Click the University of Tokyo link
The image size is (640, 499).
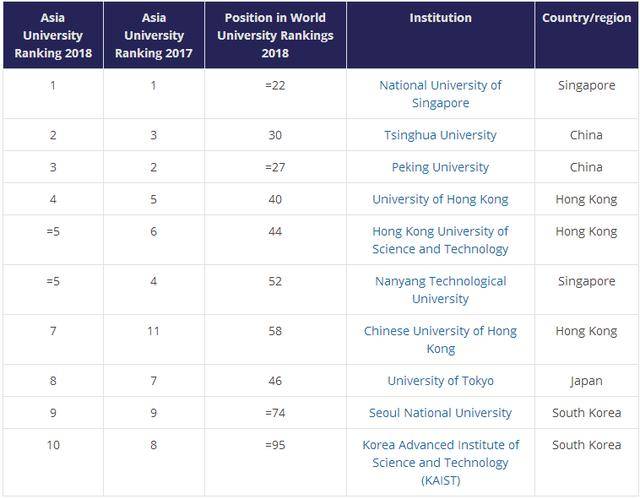(x=440, y=381)
